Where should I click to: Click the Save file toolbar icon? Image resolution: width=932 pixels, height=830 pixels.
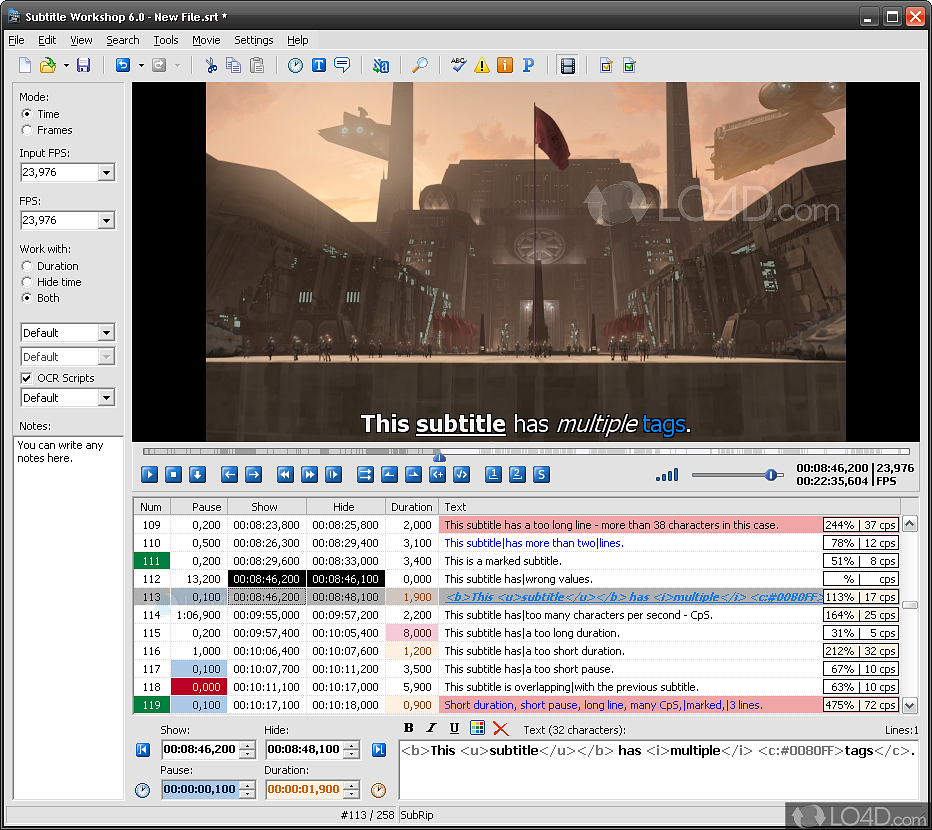click(83, 66)
